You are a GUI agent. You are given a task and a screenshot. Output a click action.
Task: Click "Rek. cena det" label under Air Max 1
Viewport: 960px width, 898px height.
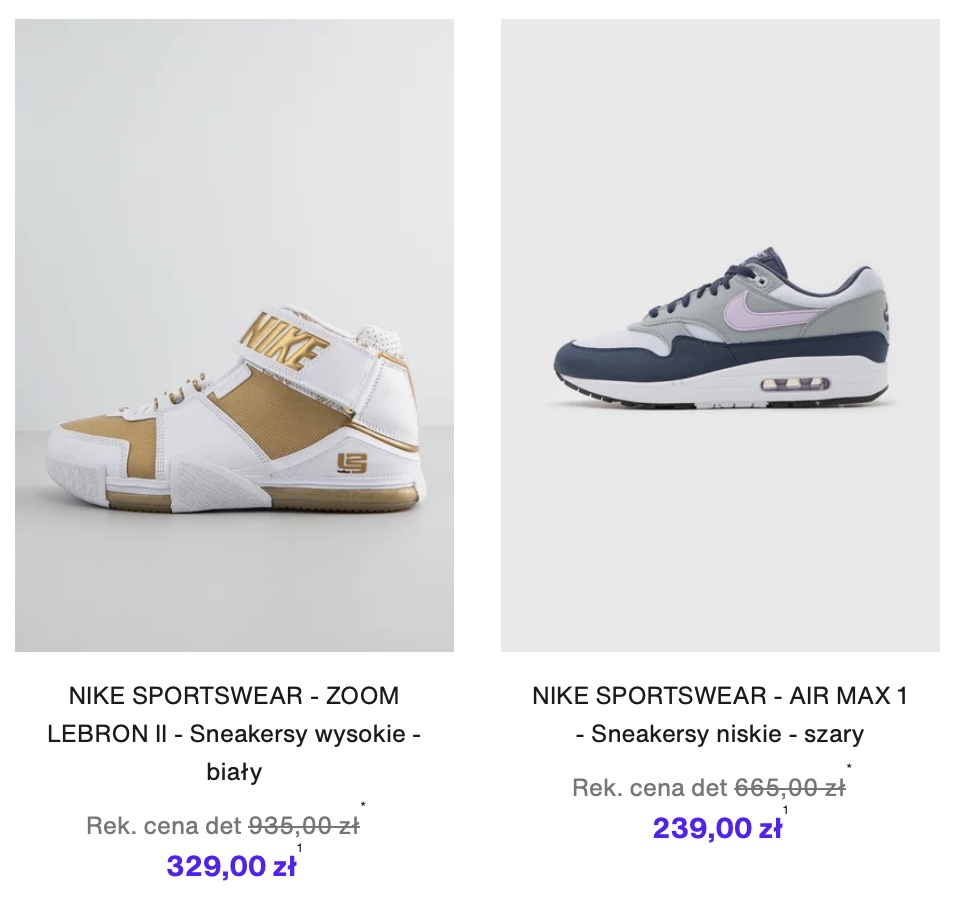coord(650,788)
